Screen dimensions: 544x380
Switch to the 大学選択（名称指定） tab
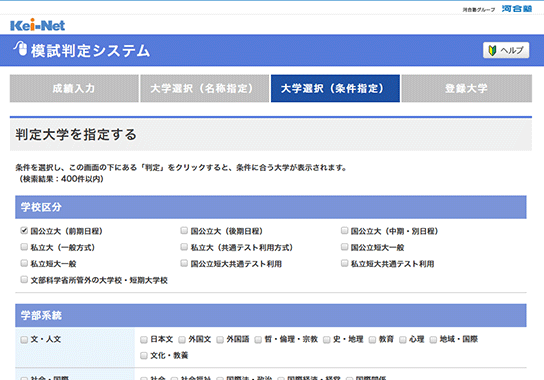(x=204, y=88)
